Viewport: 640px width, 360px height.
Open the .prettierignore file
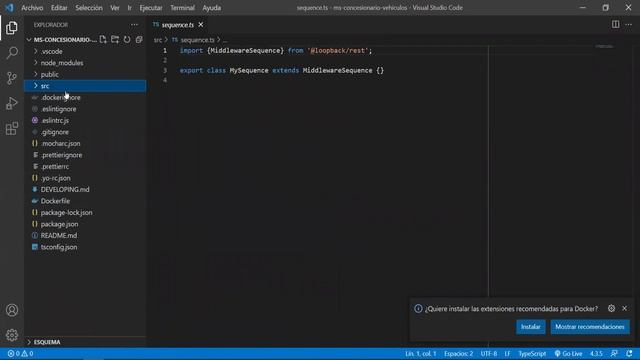(x=85, y=155)
